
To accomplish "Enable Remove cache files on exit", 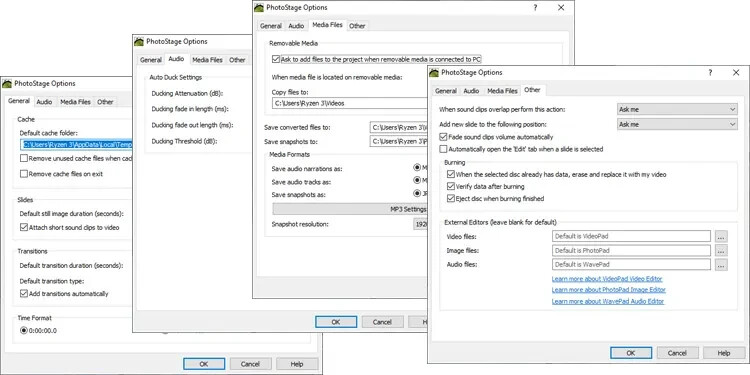I will point(24,174).
